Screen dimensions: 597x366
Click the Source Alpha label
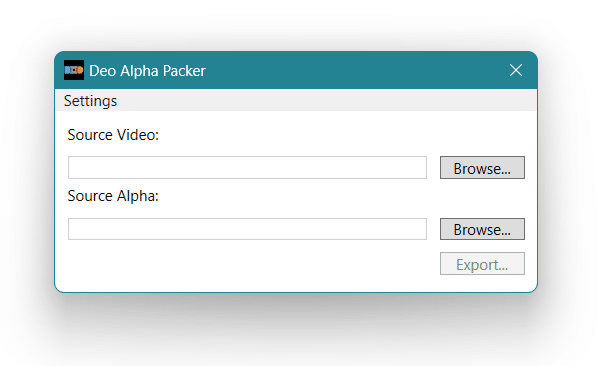(113, 196)
